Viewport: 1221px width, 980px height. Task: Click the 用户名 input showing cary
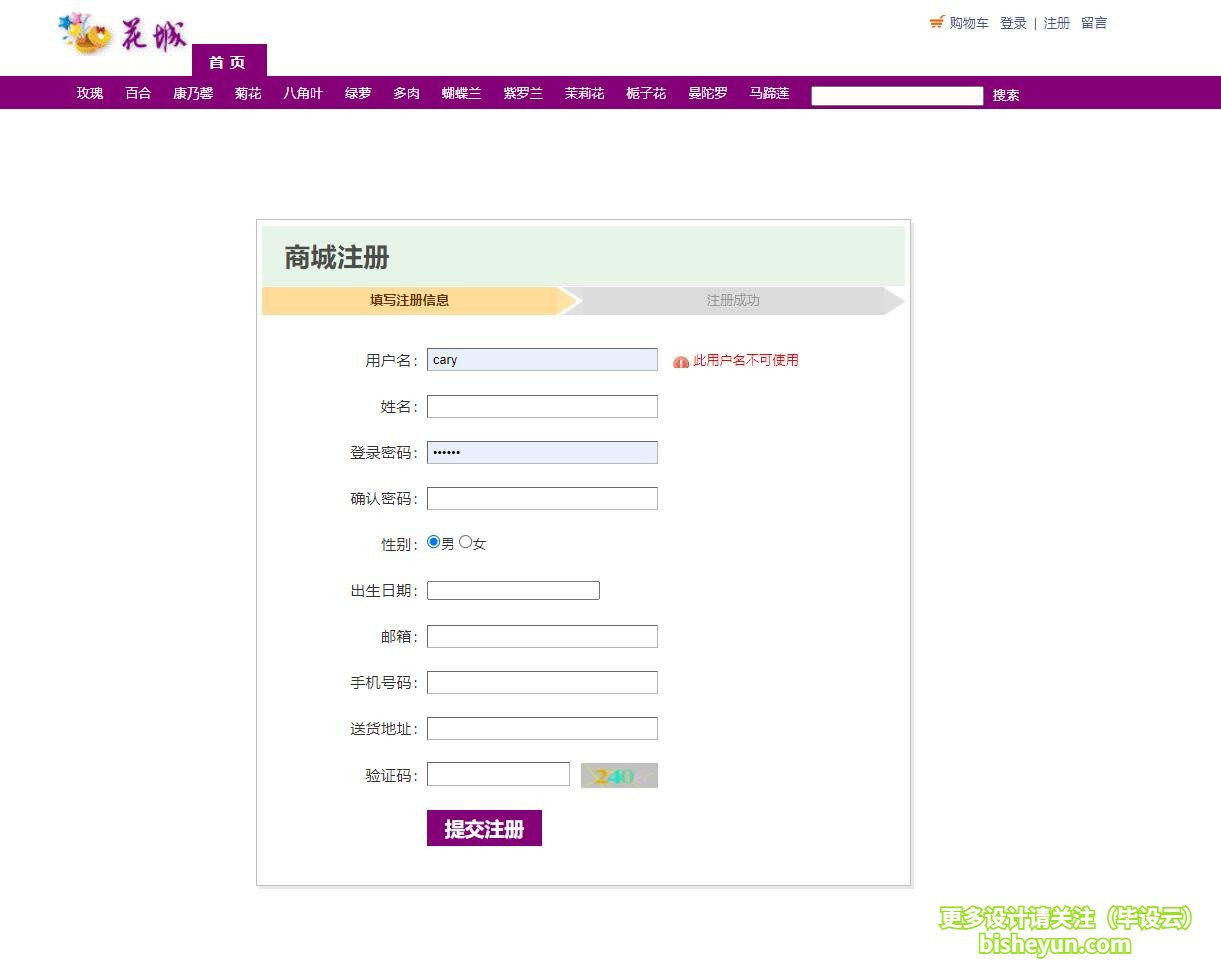tap(541, 359)
